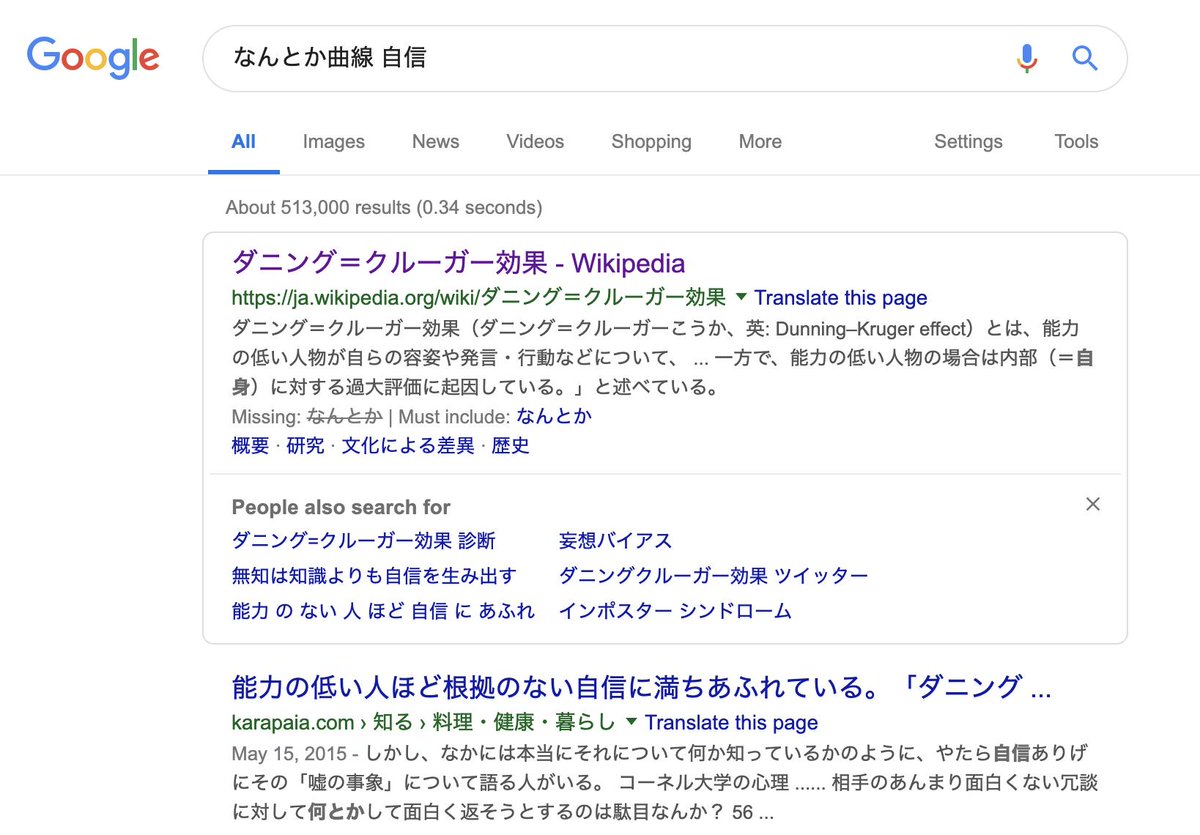
Task: Open the 概要 sitelink
Action: point(250,446)
